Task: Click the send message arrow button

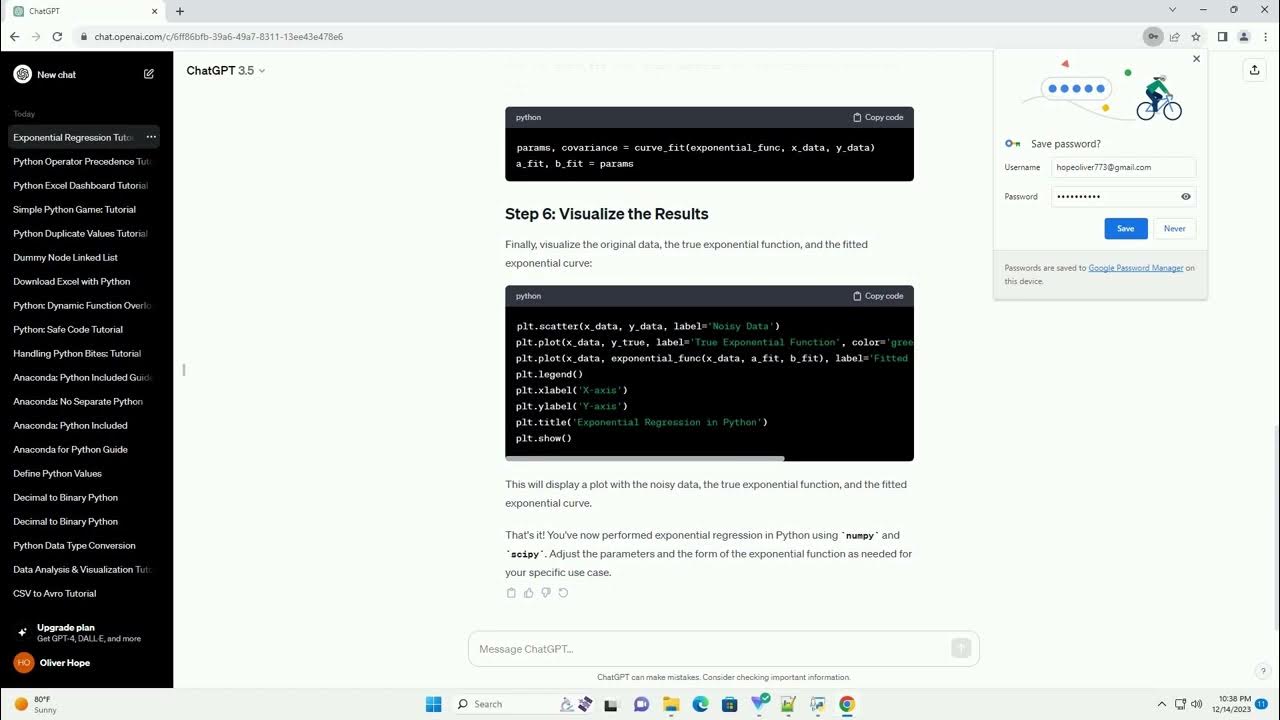Action: point(961,649)
